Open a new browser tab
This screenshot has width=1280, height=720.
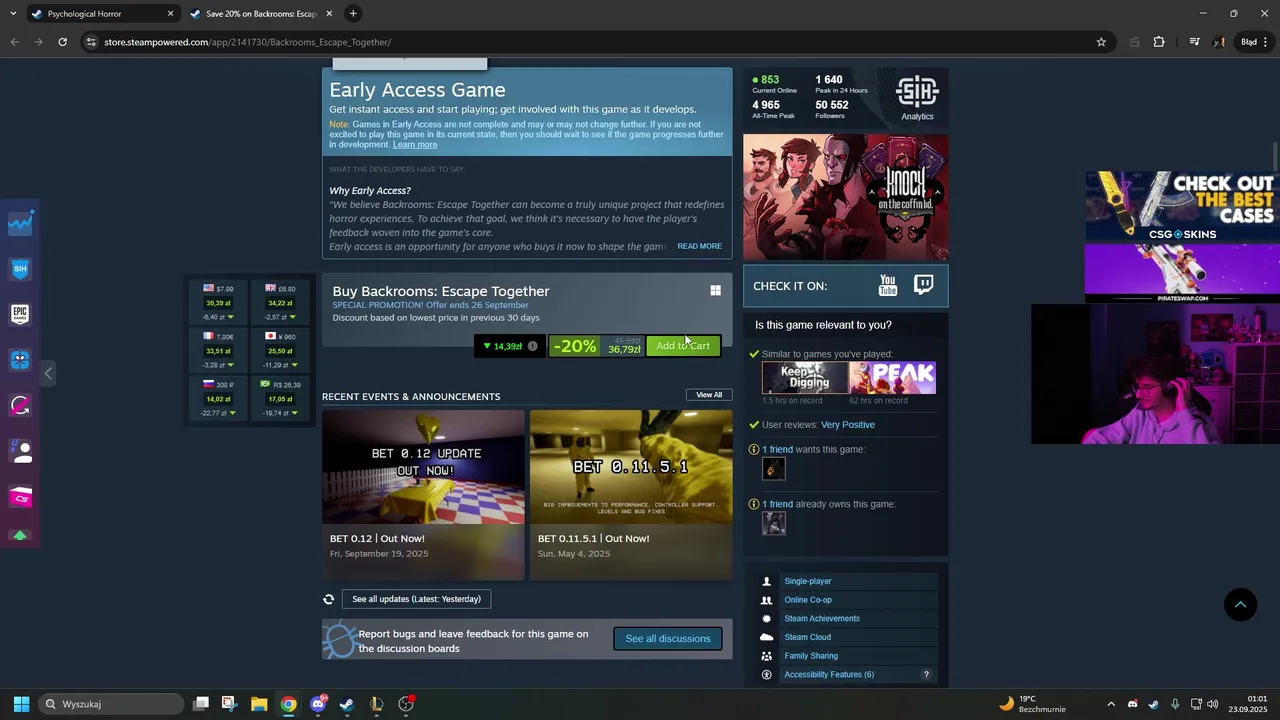click(353, 14)
